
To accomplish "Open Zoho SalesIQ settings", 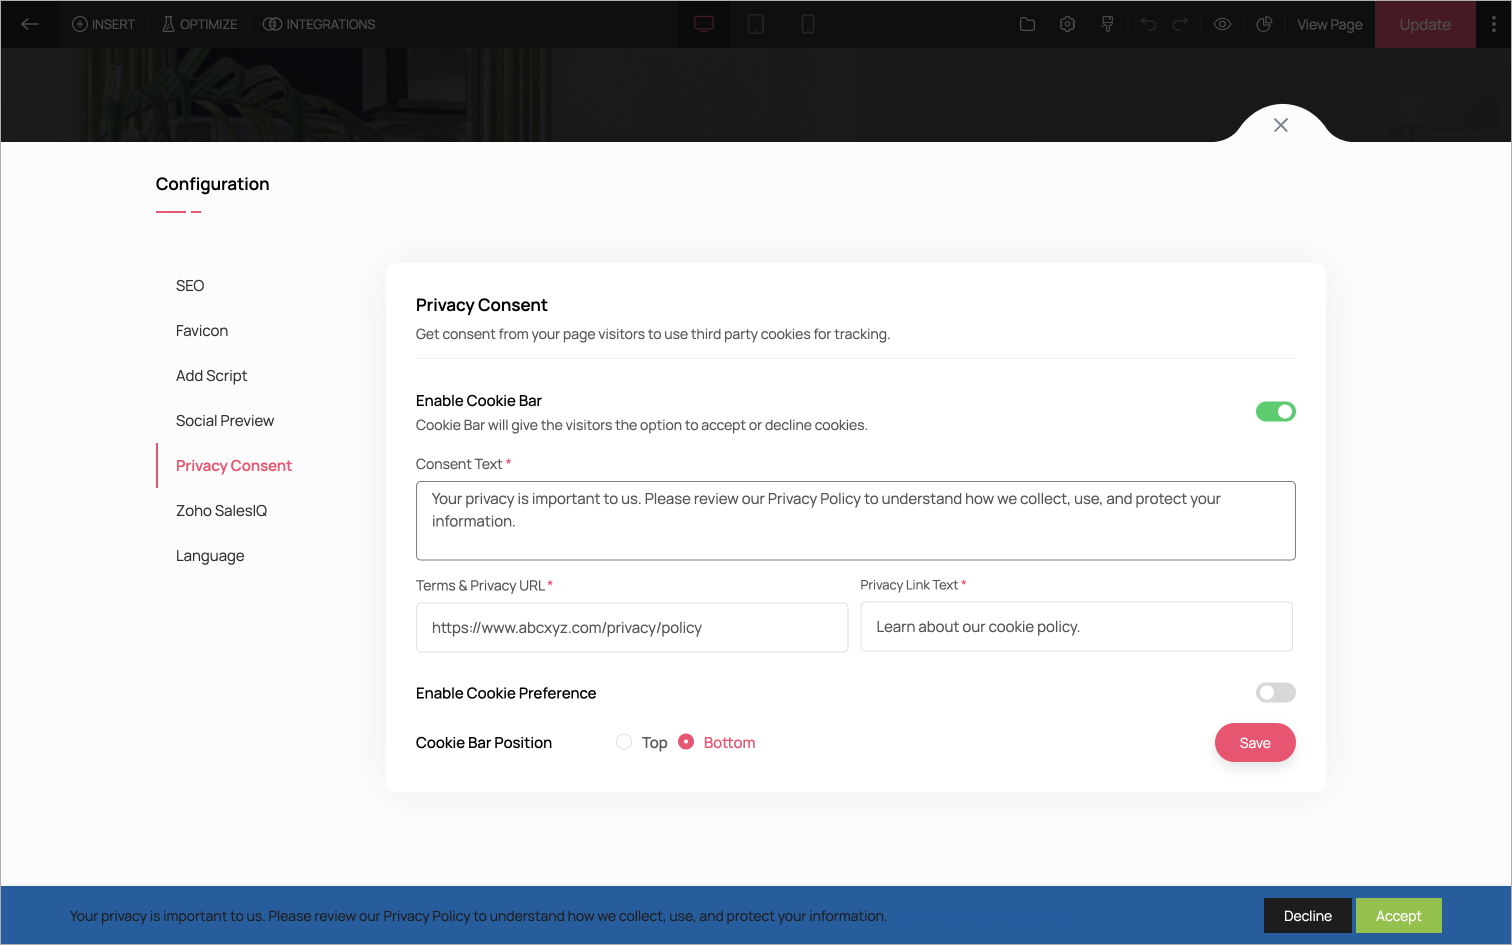I will (x=221, y=511).
